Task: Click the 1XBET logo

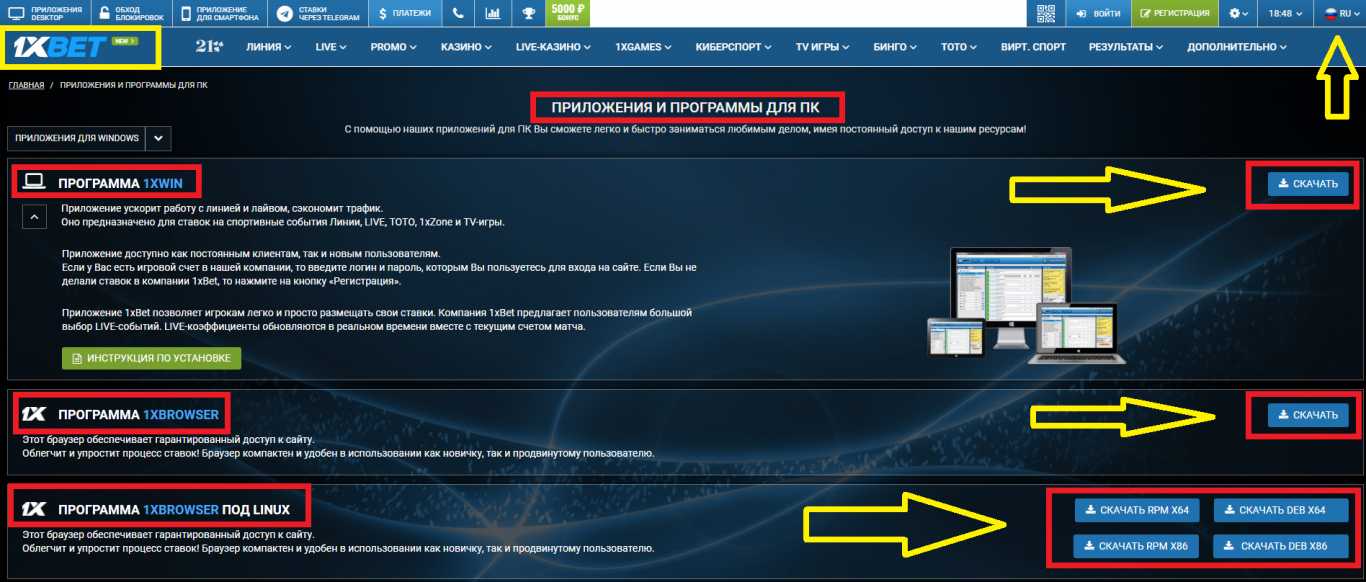Action: (x=58, y=47)
